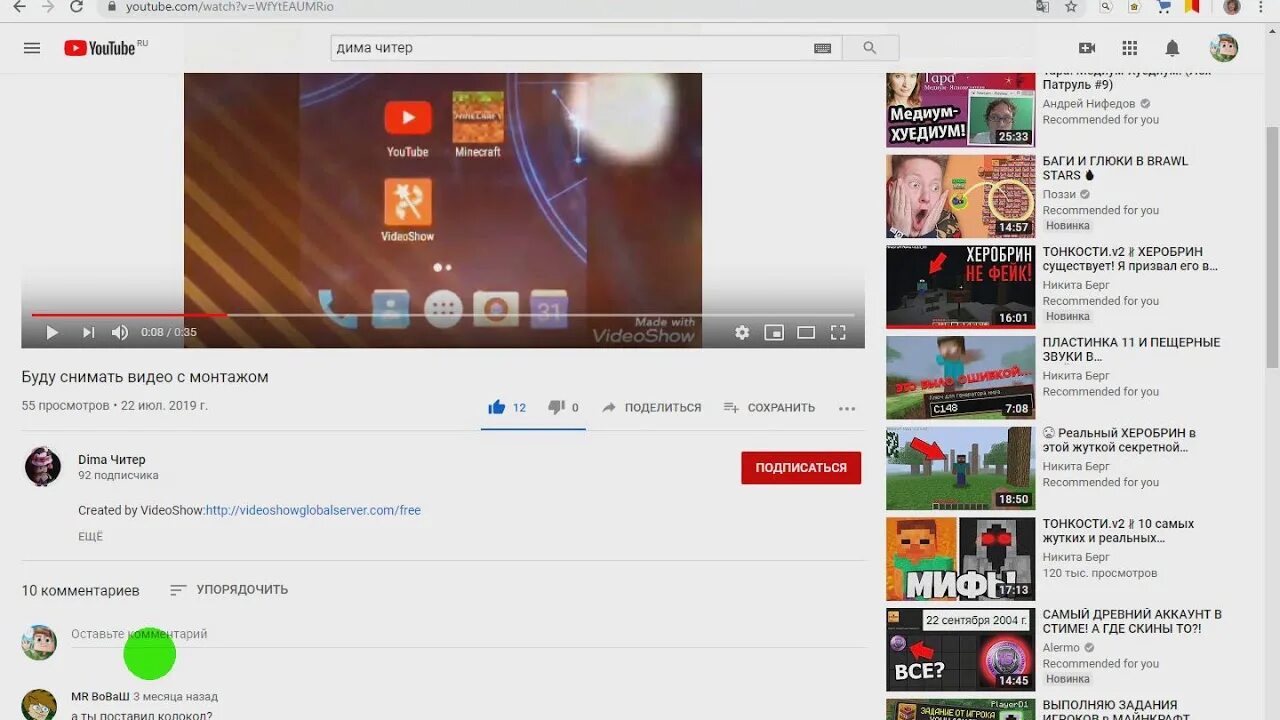The height and width of the screenshot is (720, 1280).
Task: Subscribe with the ПОДПИСАТЬСЯ button
Action: [x=801, y=467]
